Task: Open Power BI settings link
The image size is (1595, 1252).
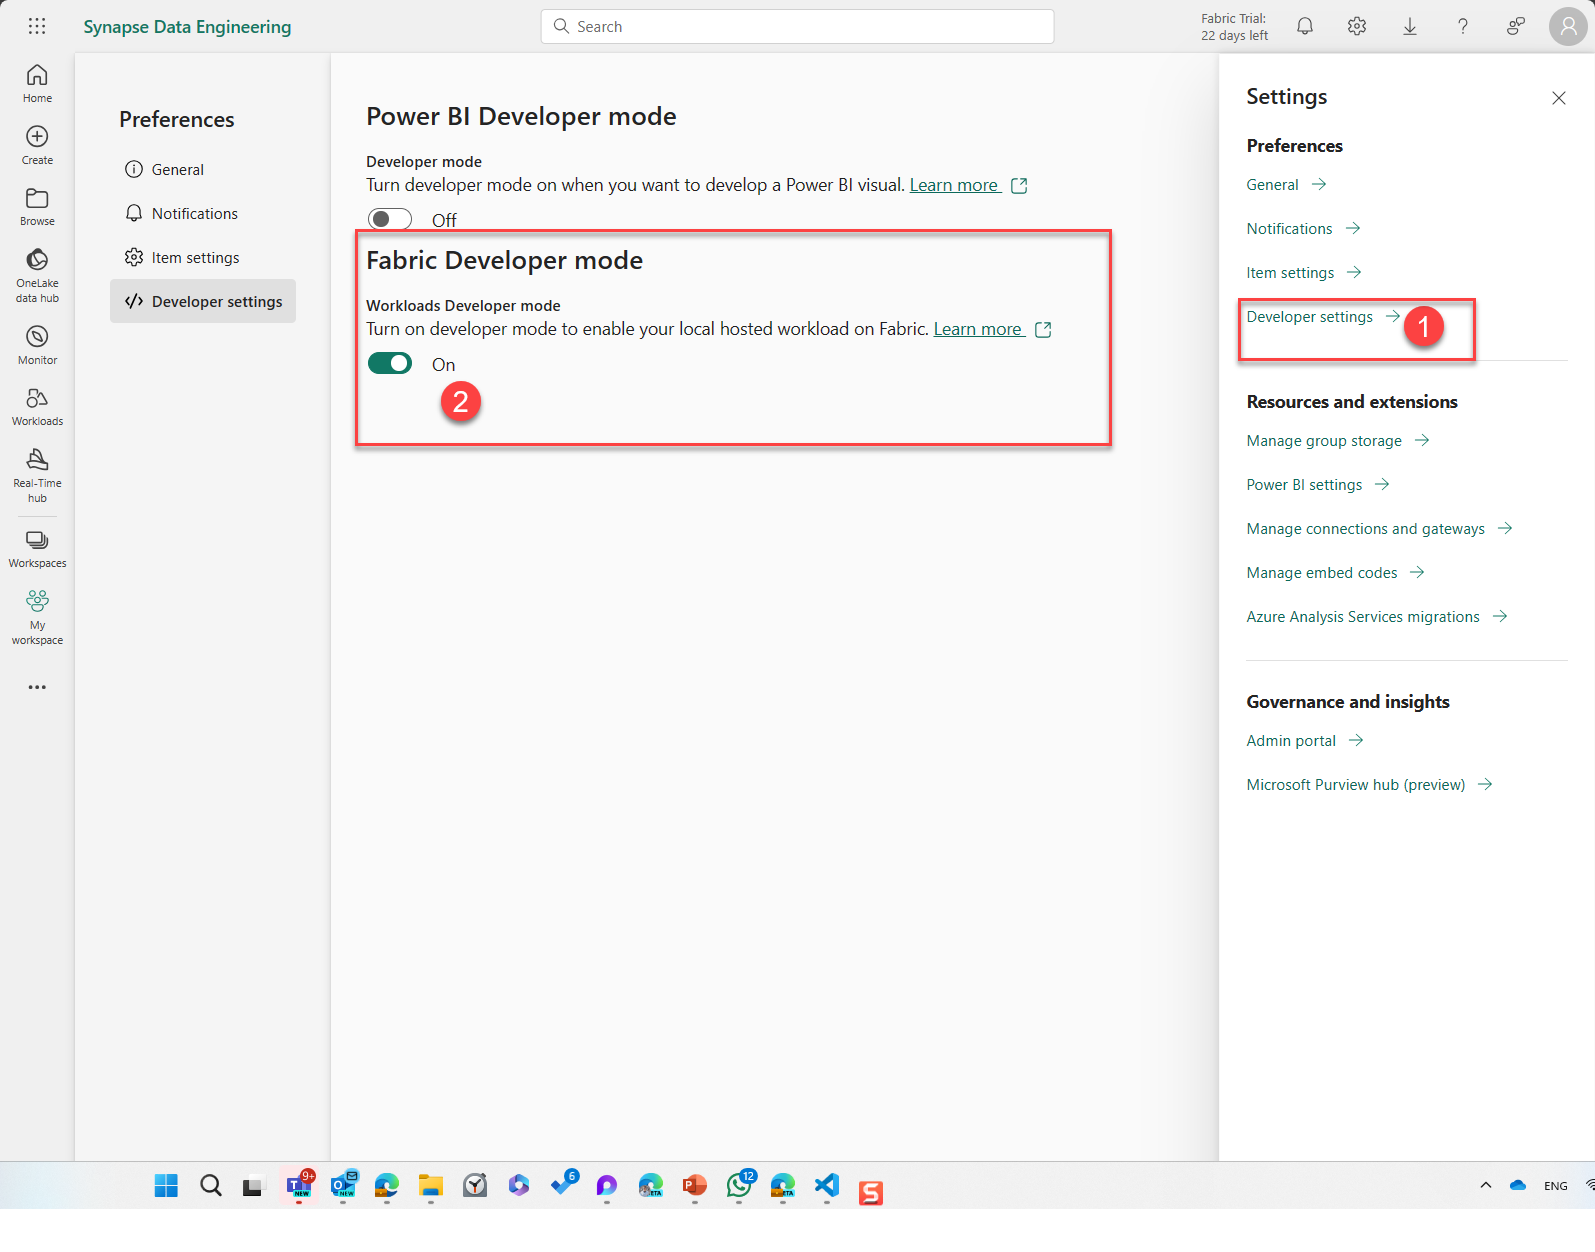Action: click(1318, 485)
